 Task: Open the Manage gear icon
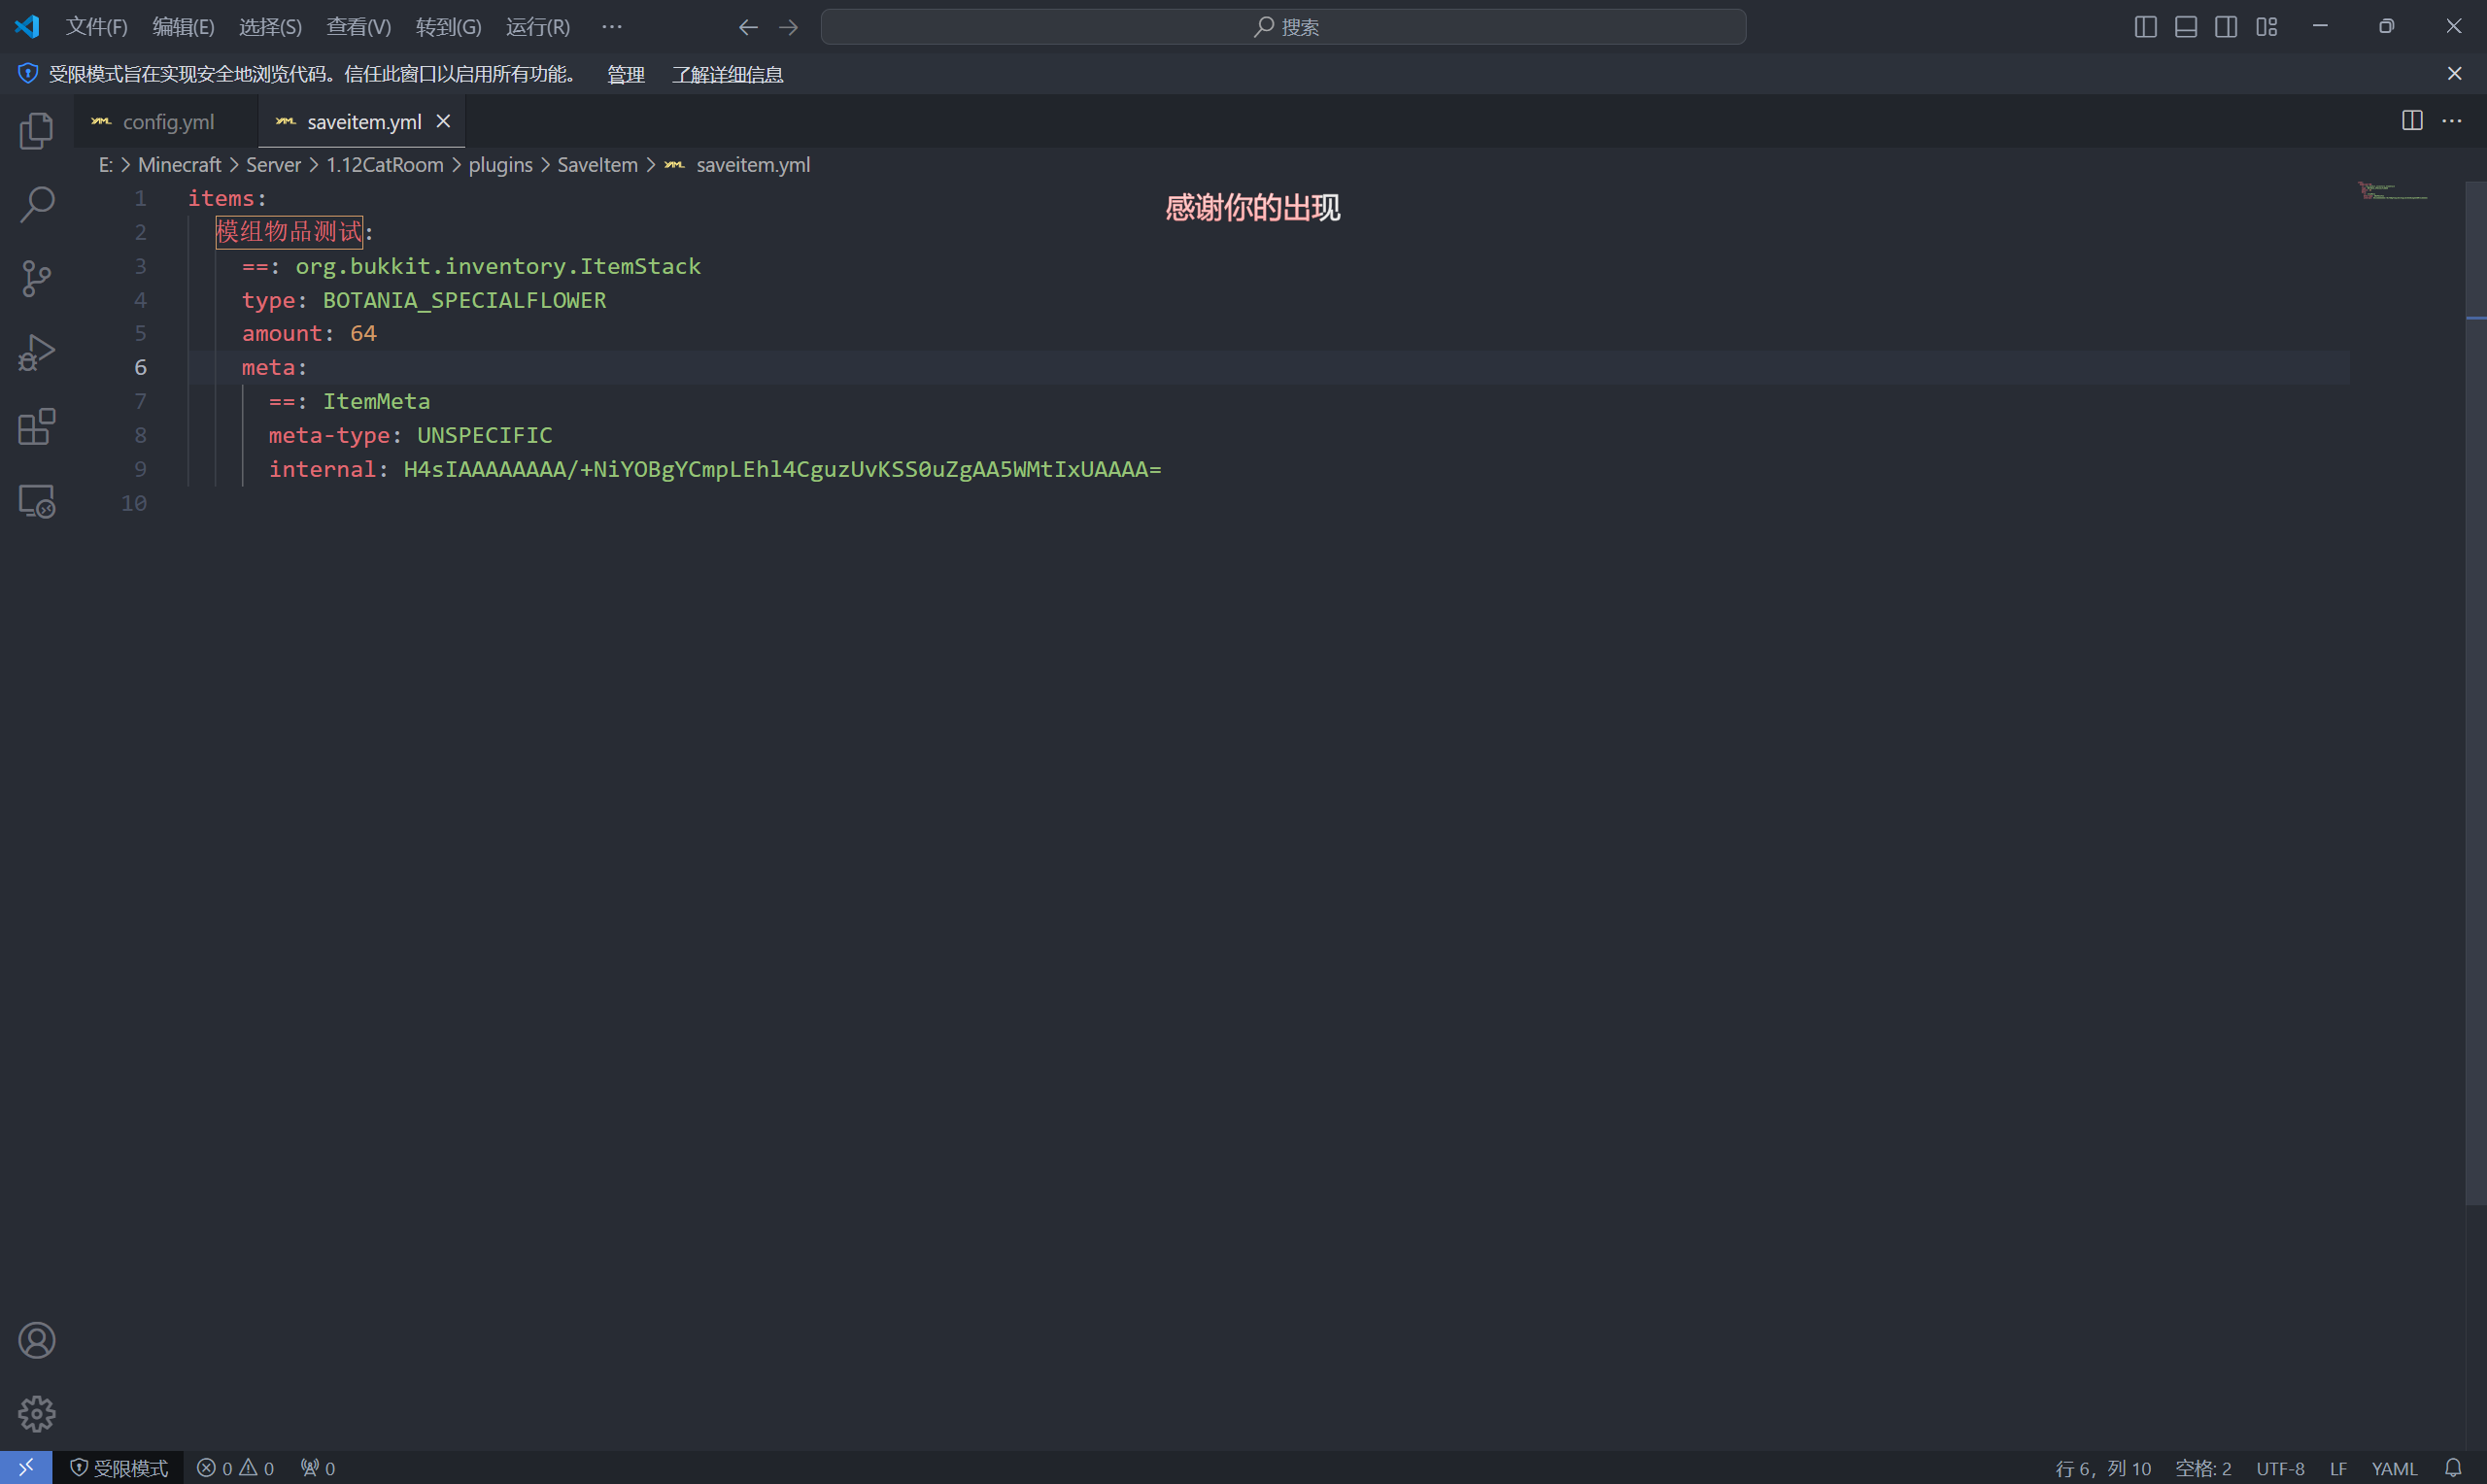pyautogui.click(x=36, y=1414)
